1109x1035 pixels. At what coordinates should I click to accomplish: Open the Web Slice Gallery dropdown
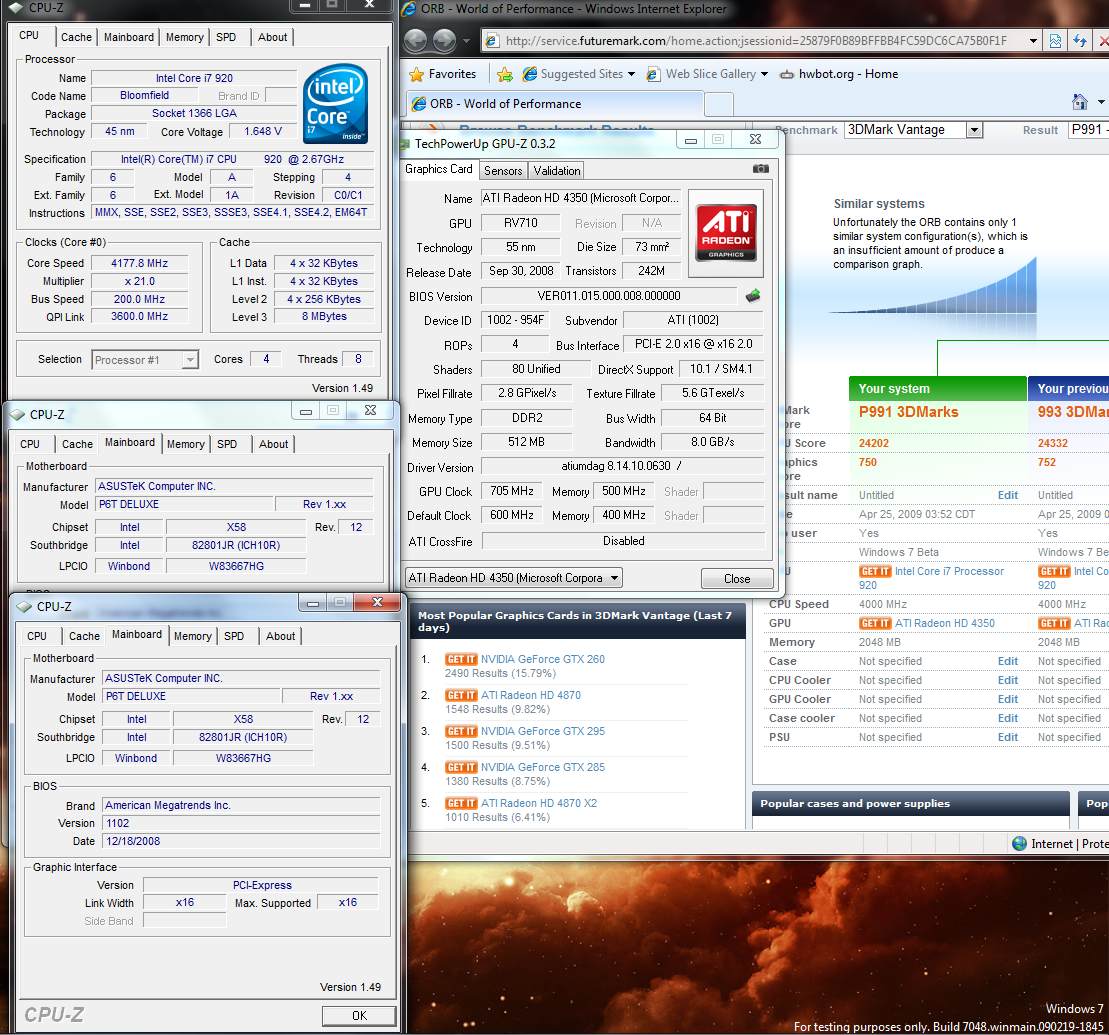764,74
